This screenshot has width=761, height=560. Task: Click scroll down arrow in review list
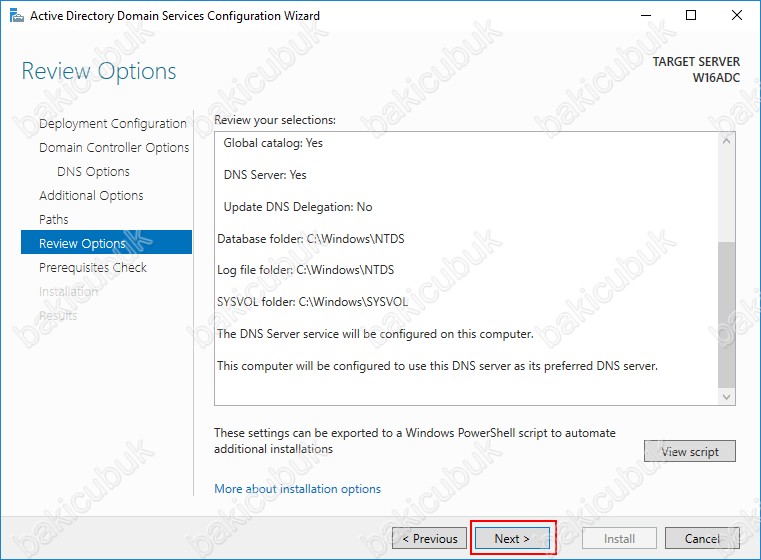coord(727,397)
